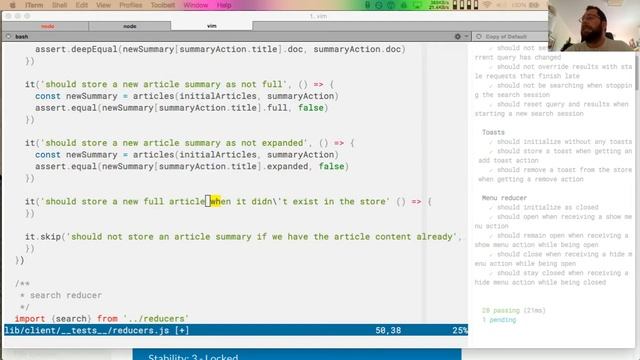Image resolution: width=640 pixels, height=360 pixels.
Task: Click the import {search} from '../reducers' line
Action: [x=102, y=318]
